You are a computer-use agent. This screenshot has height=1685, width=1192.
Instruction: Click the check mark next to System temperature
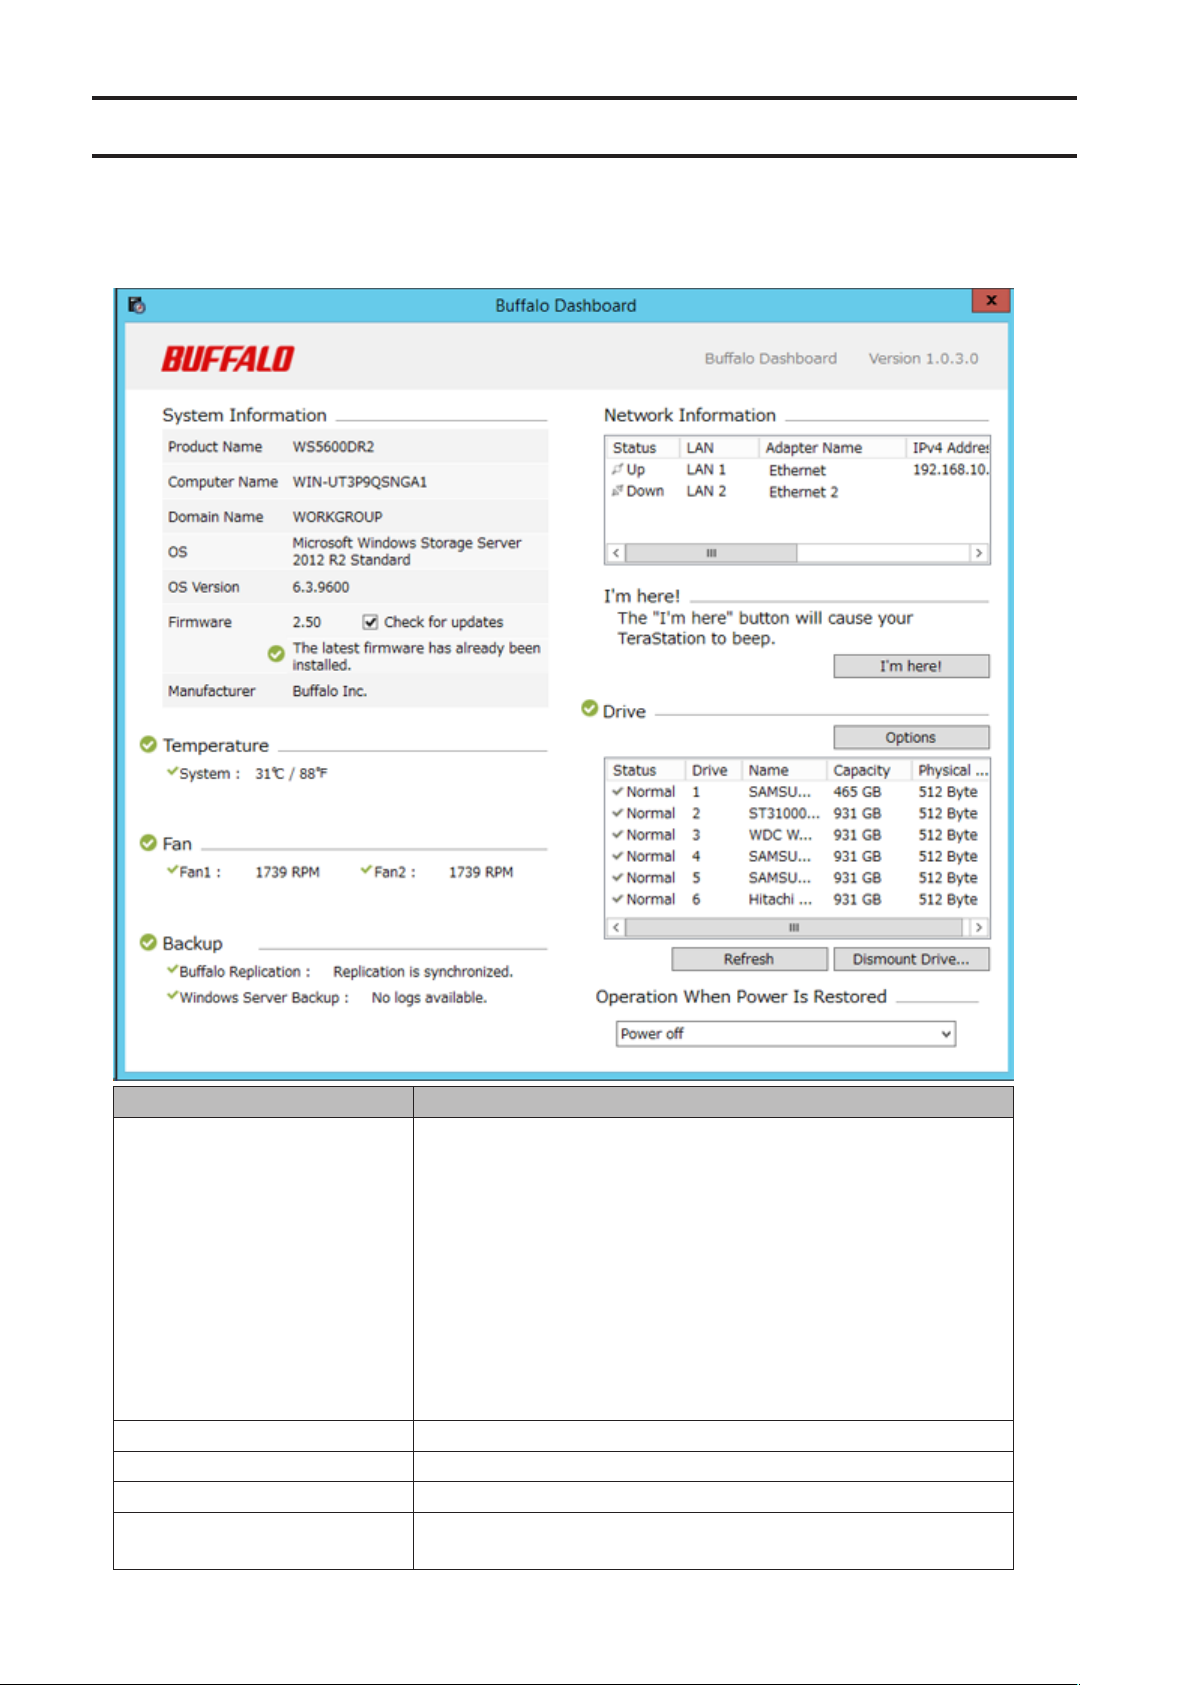pyautogui.click(x=172, y=772)
